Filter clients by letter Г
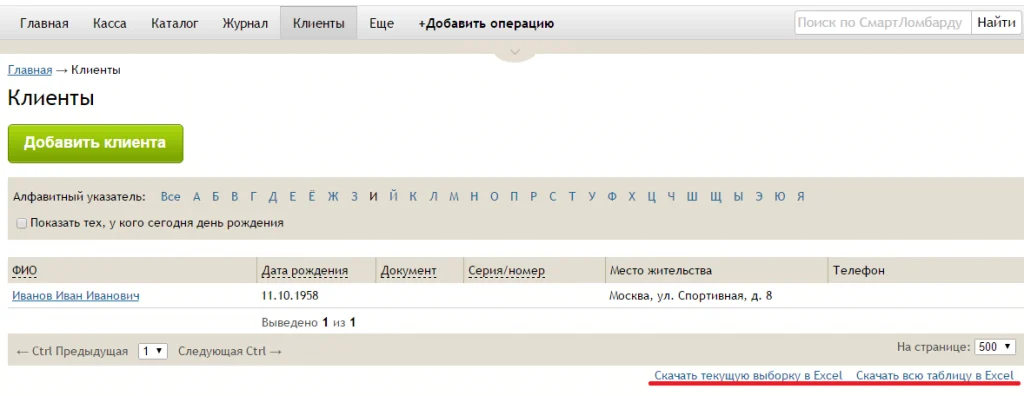The image size is (1024, 396). click(x=253, y=197)
